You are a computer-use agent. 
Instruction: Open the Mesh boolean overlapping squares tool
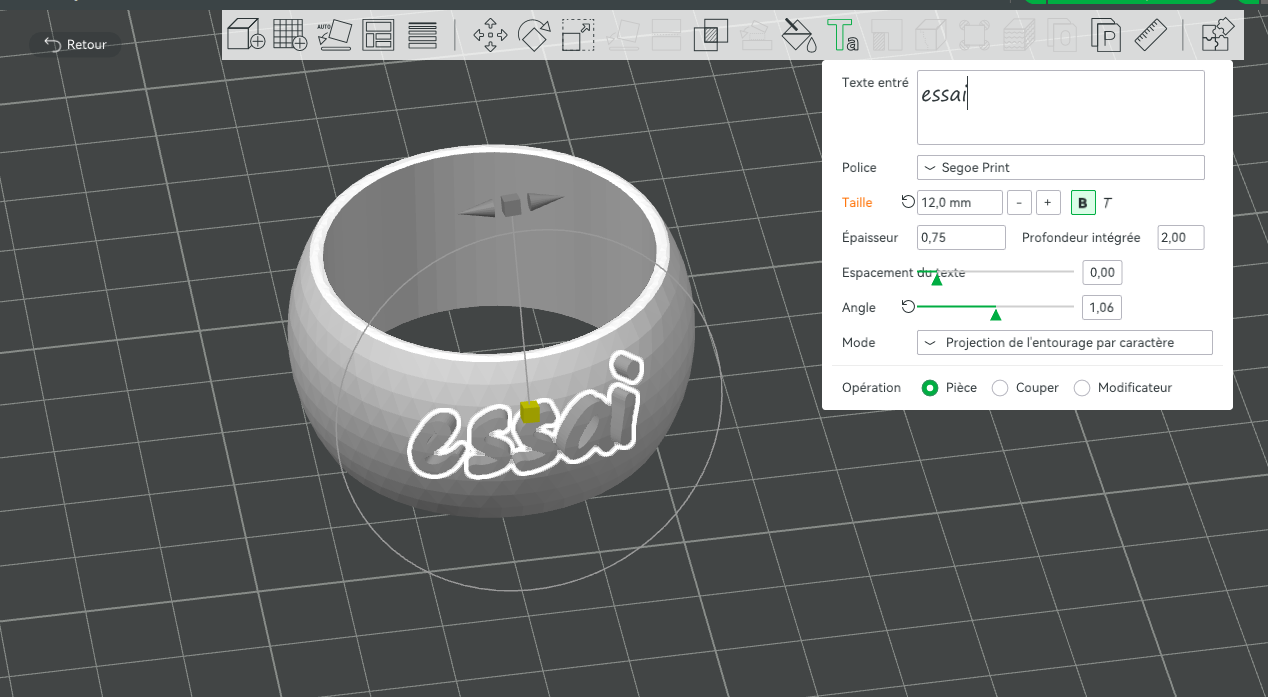click(x=711, y=35)
